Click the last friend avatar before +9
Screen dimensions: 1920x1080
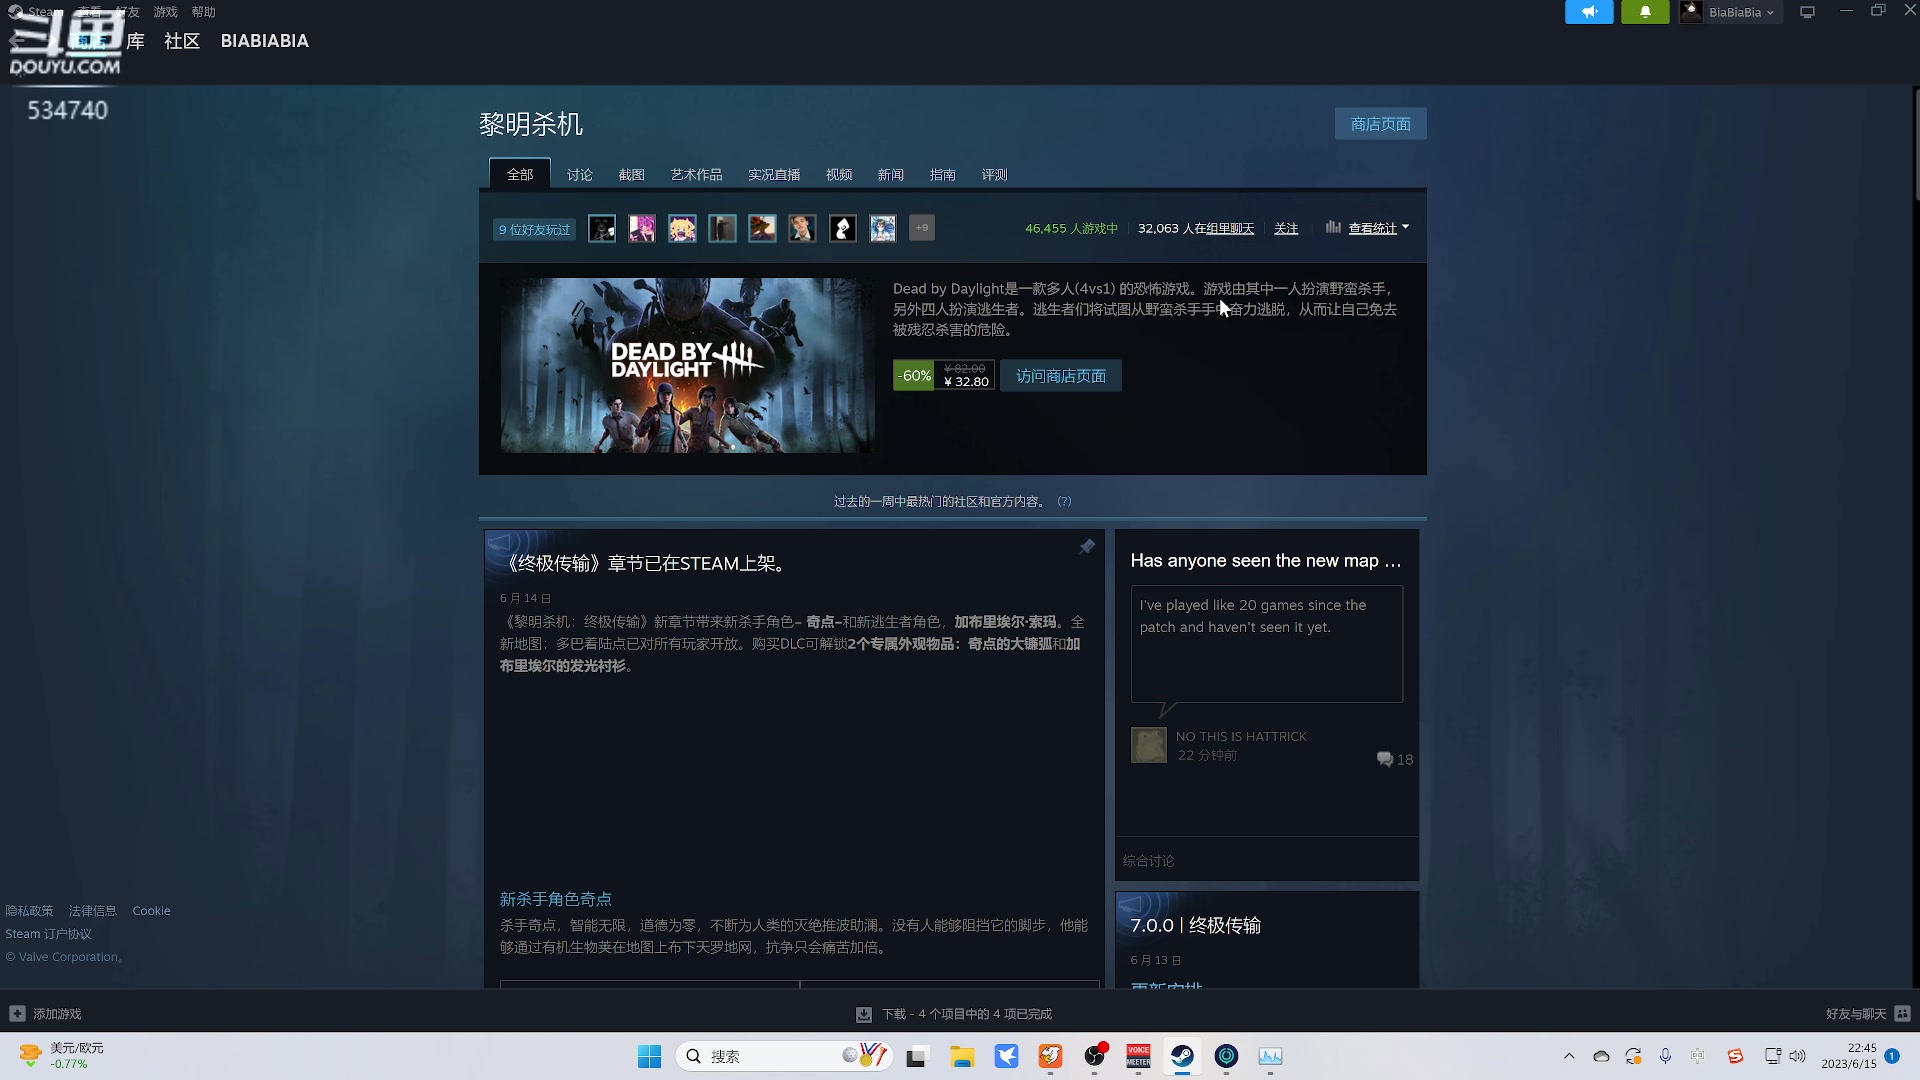[x=883, y=228]
